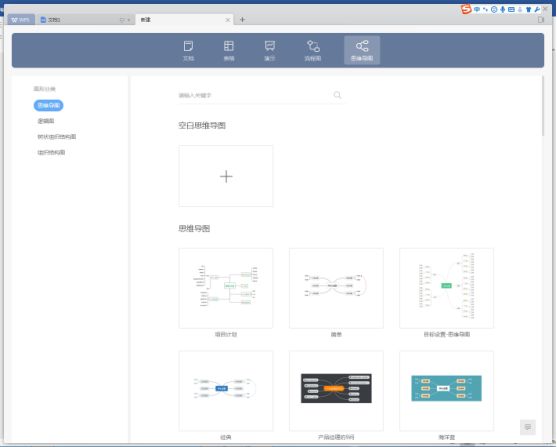The image size is (557, 447).
Task: Click the vertical scrollbar of template list
Action: pos(543,106)
